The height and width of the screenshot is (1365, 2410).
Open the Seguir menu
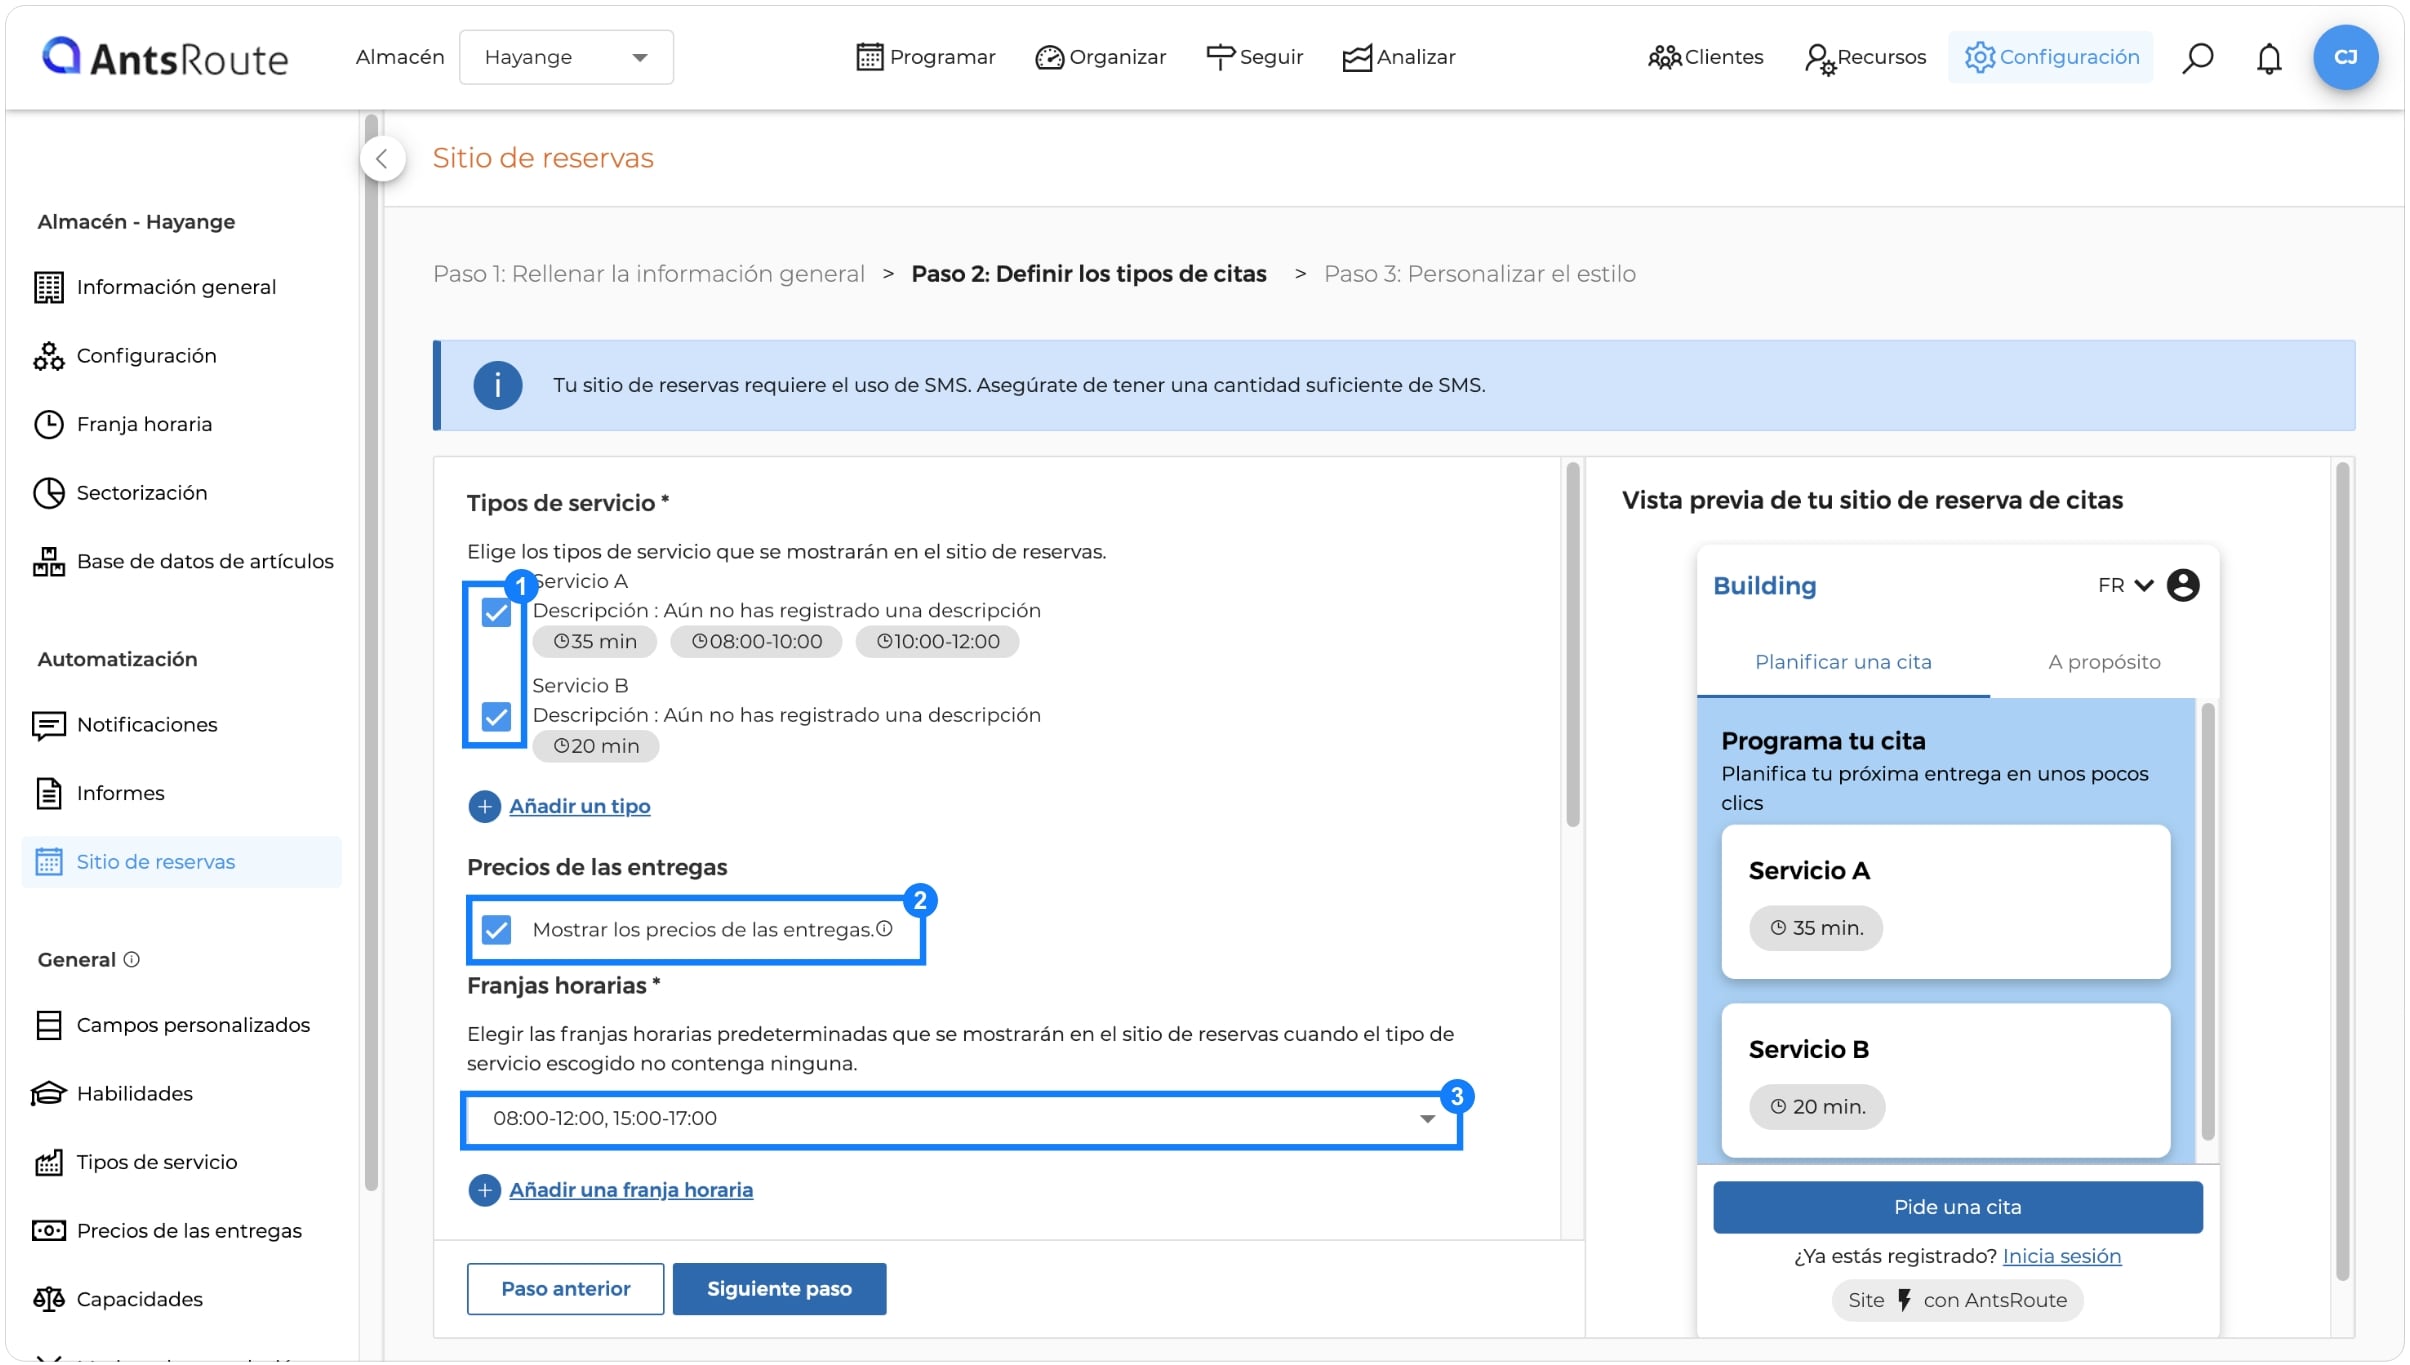pyautogui.click(x=1254, y=57)
